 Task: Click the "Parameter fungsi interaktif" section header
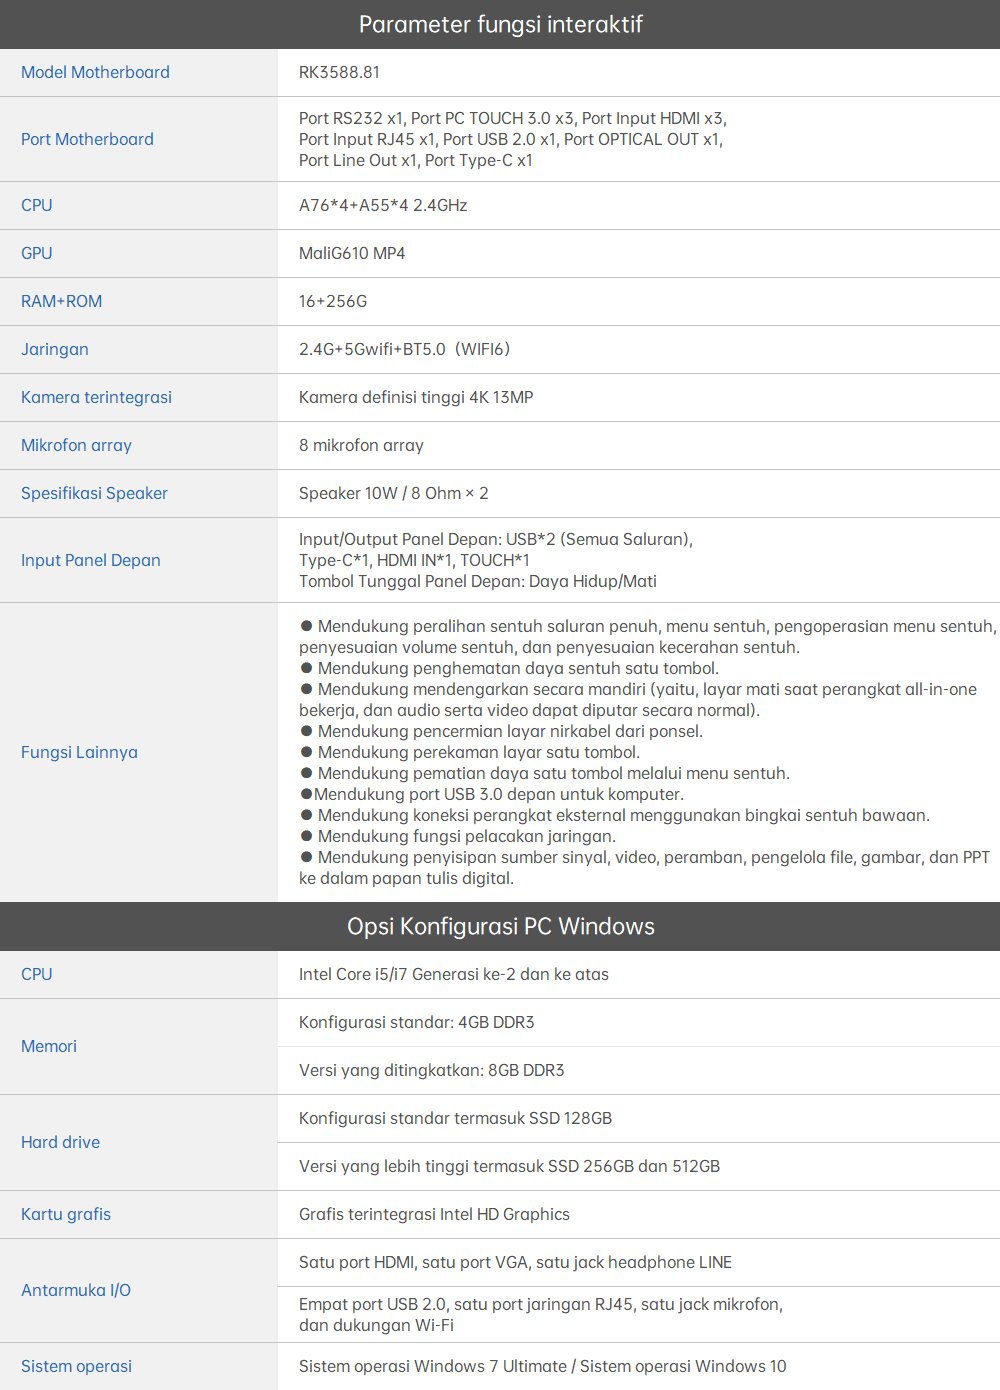pos(500,24)
